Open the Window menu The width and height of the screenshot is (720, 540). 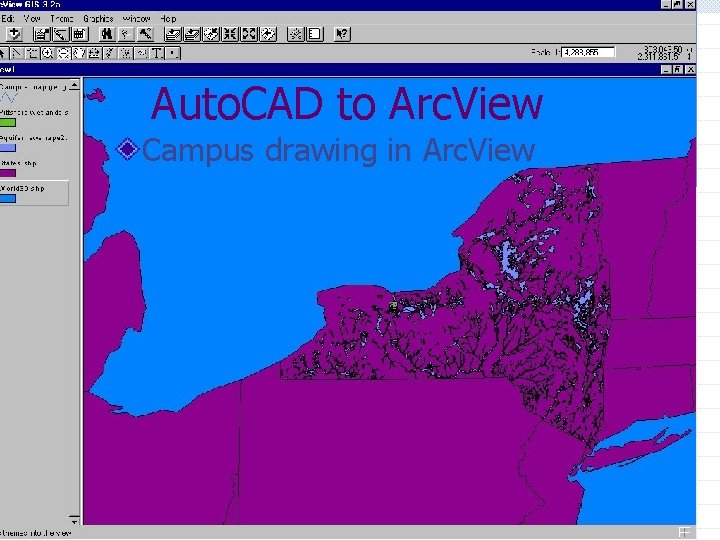136,19
